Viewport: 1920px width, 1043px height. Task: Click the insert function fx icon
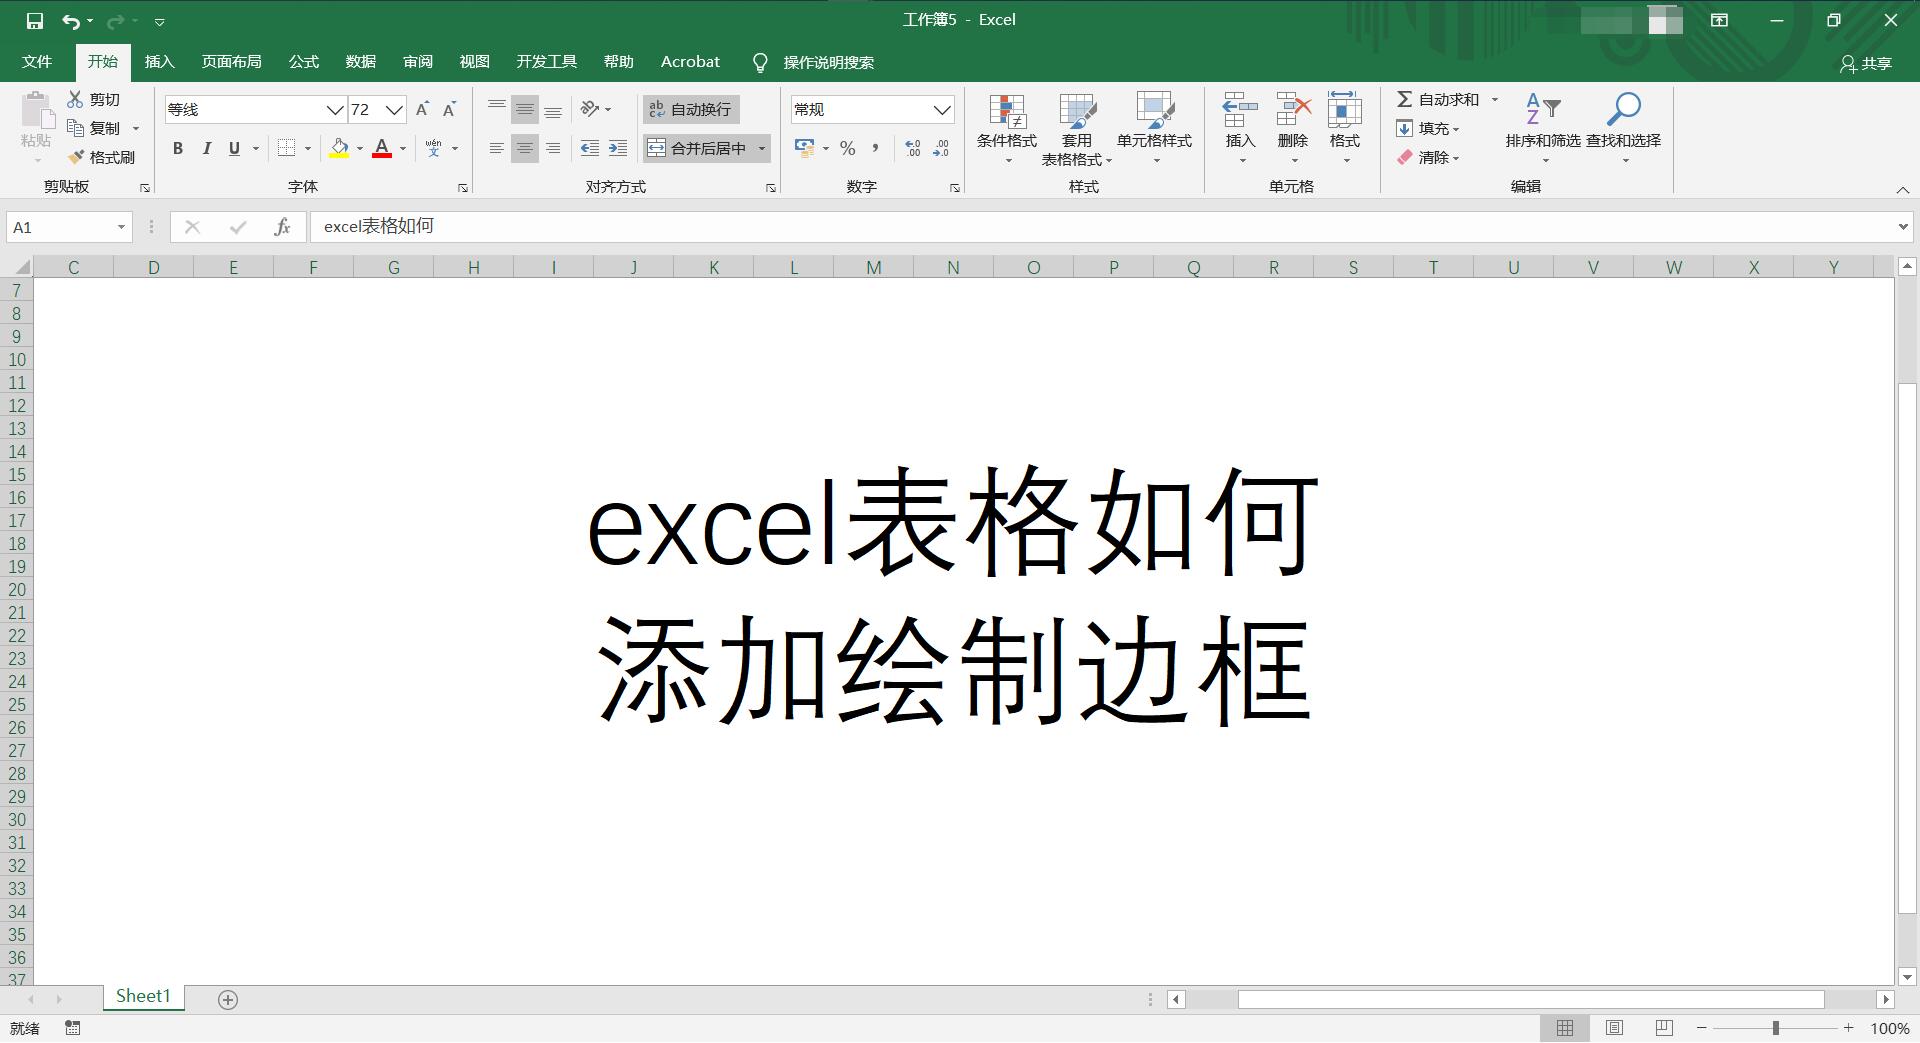[282, 227]
